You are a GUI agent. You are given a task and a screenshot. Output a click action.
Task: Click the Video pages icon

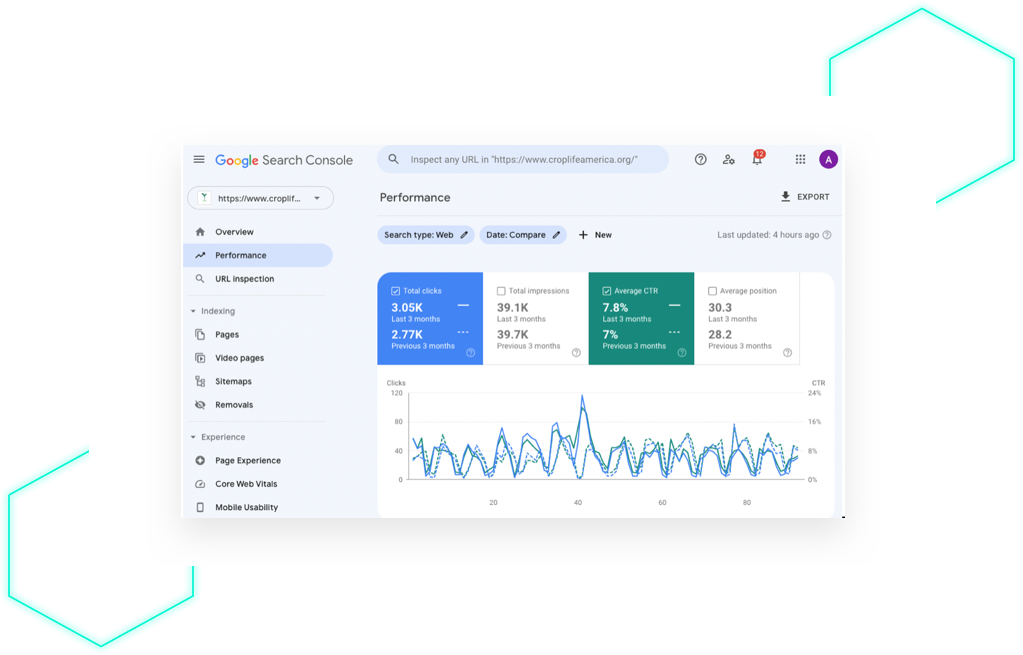(200, 358)
